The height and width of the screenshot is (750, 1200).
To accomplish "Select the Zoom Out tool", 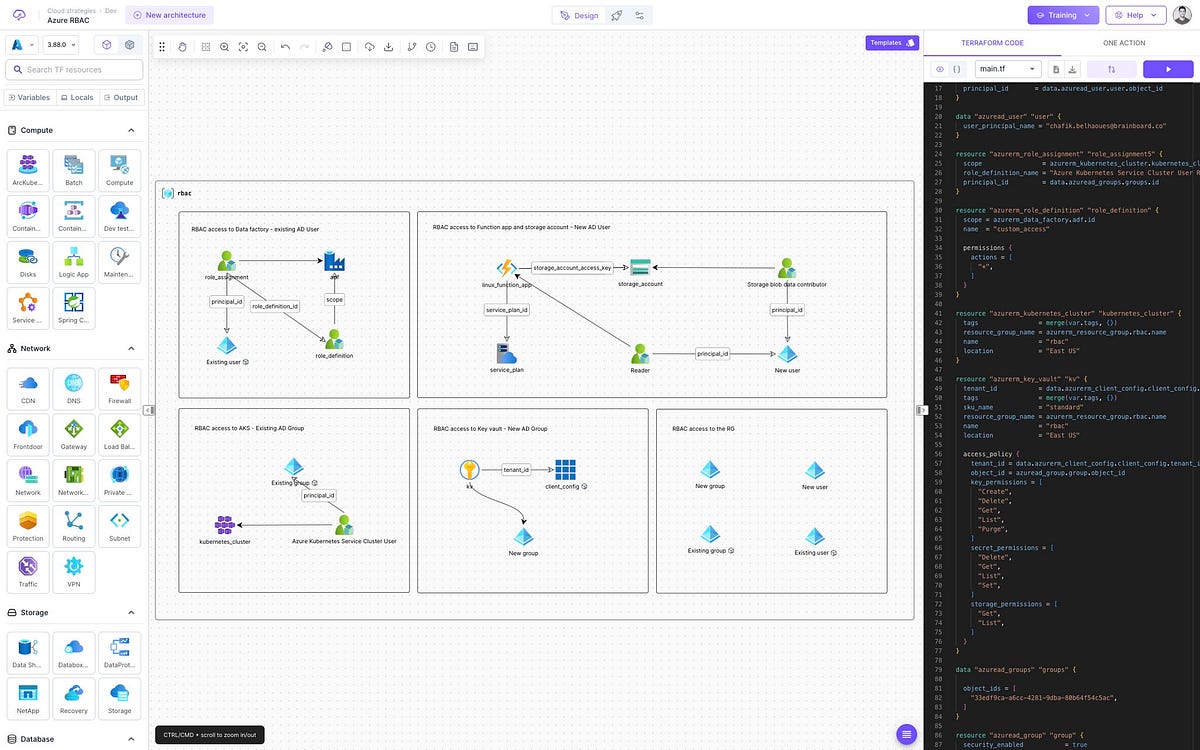I will tap(262, 46).
